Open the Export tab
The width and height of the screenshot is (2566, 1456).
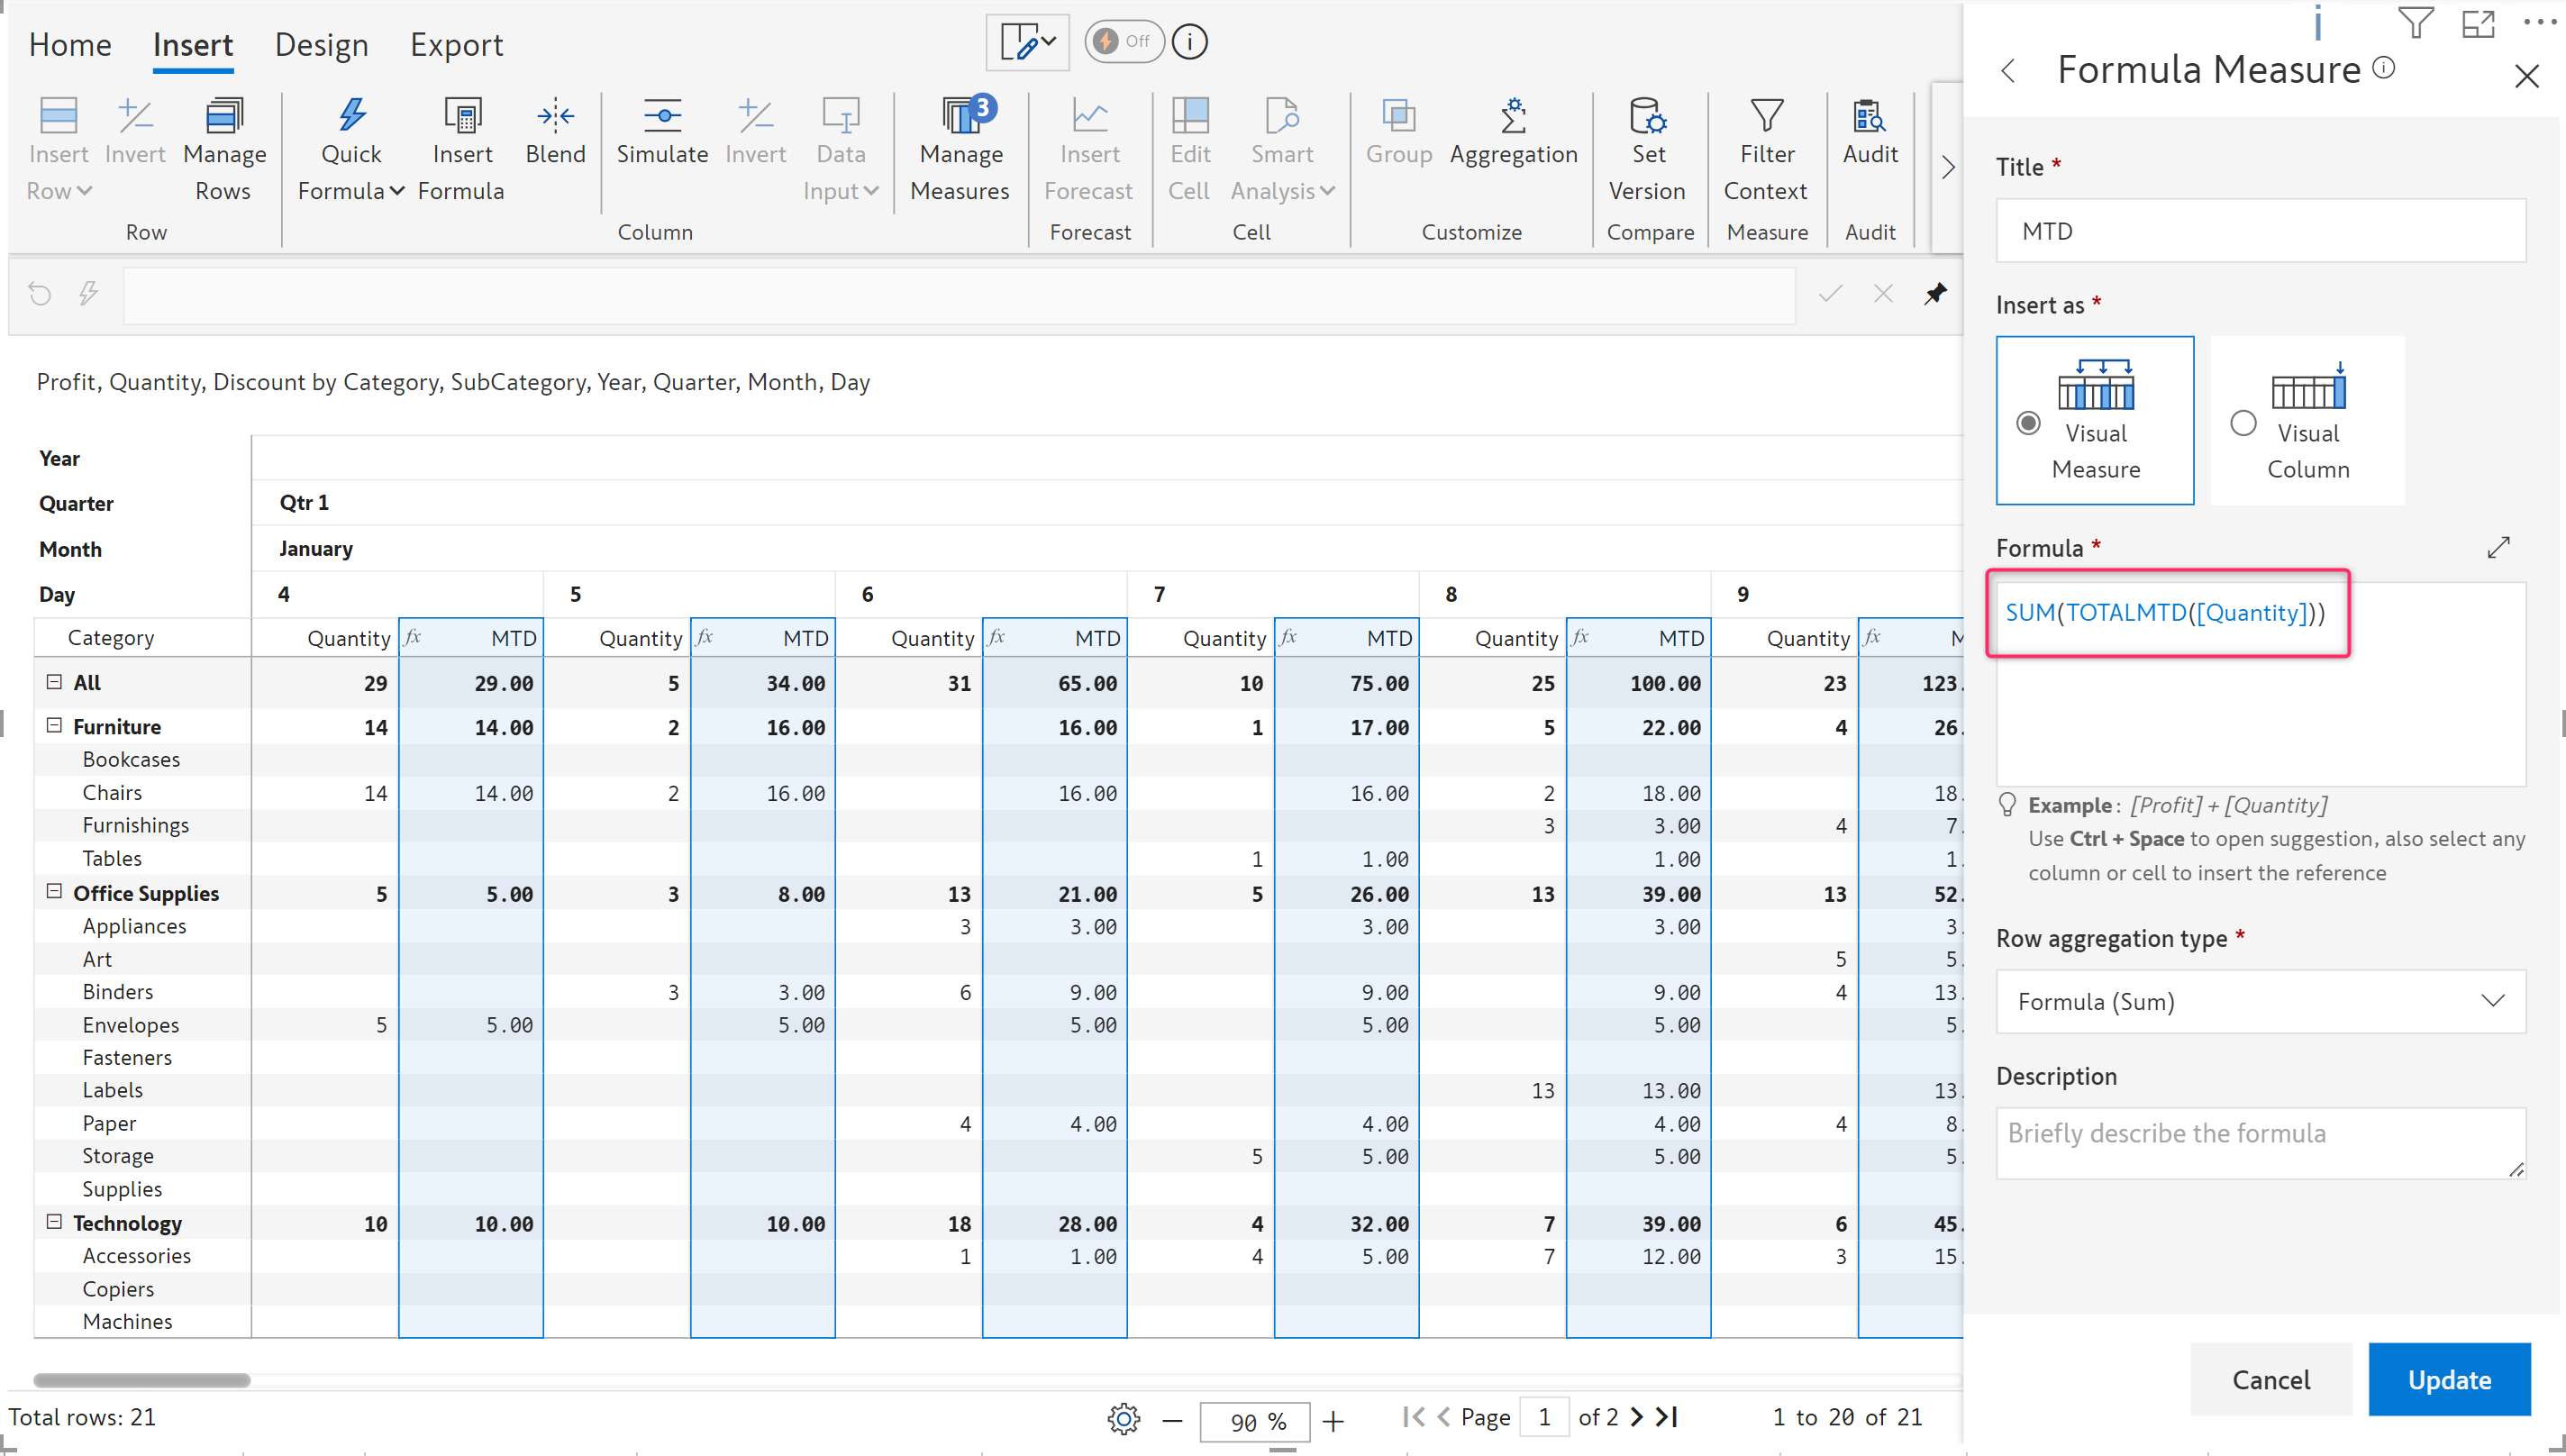tap(456, 45)
